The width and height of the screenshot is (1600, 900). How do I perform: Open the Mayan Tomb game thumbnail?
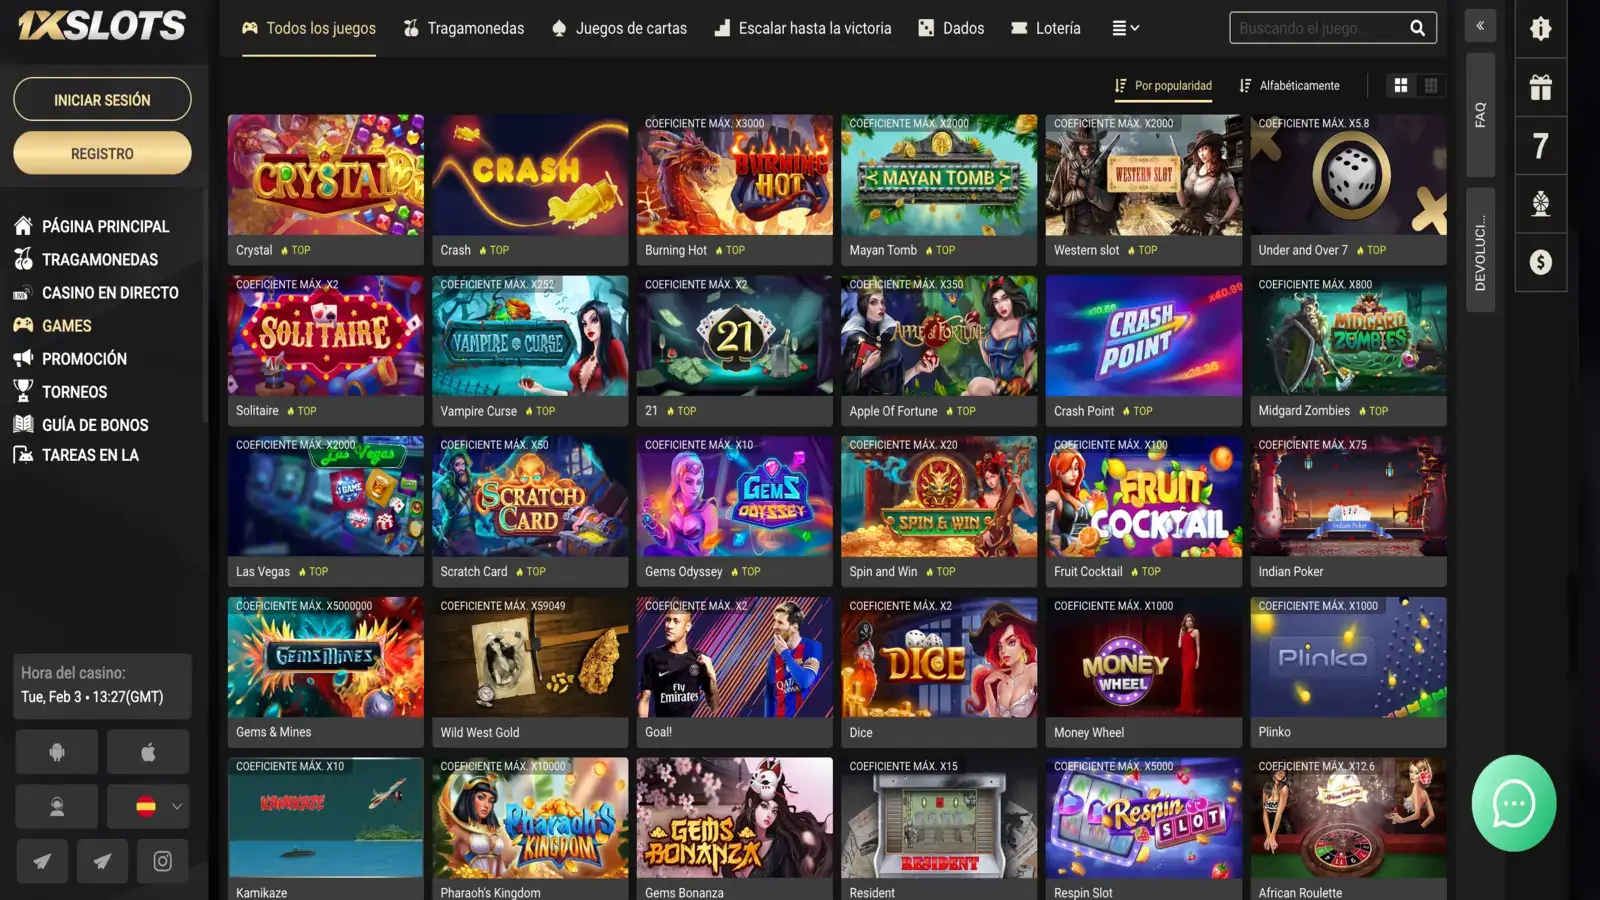point(939,176)
